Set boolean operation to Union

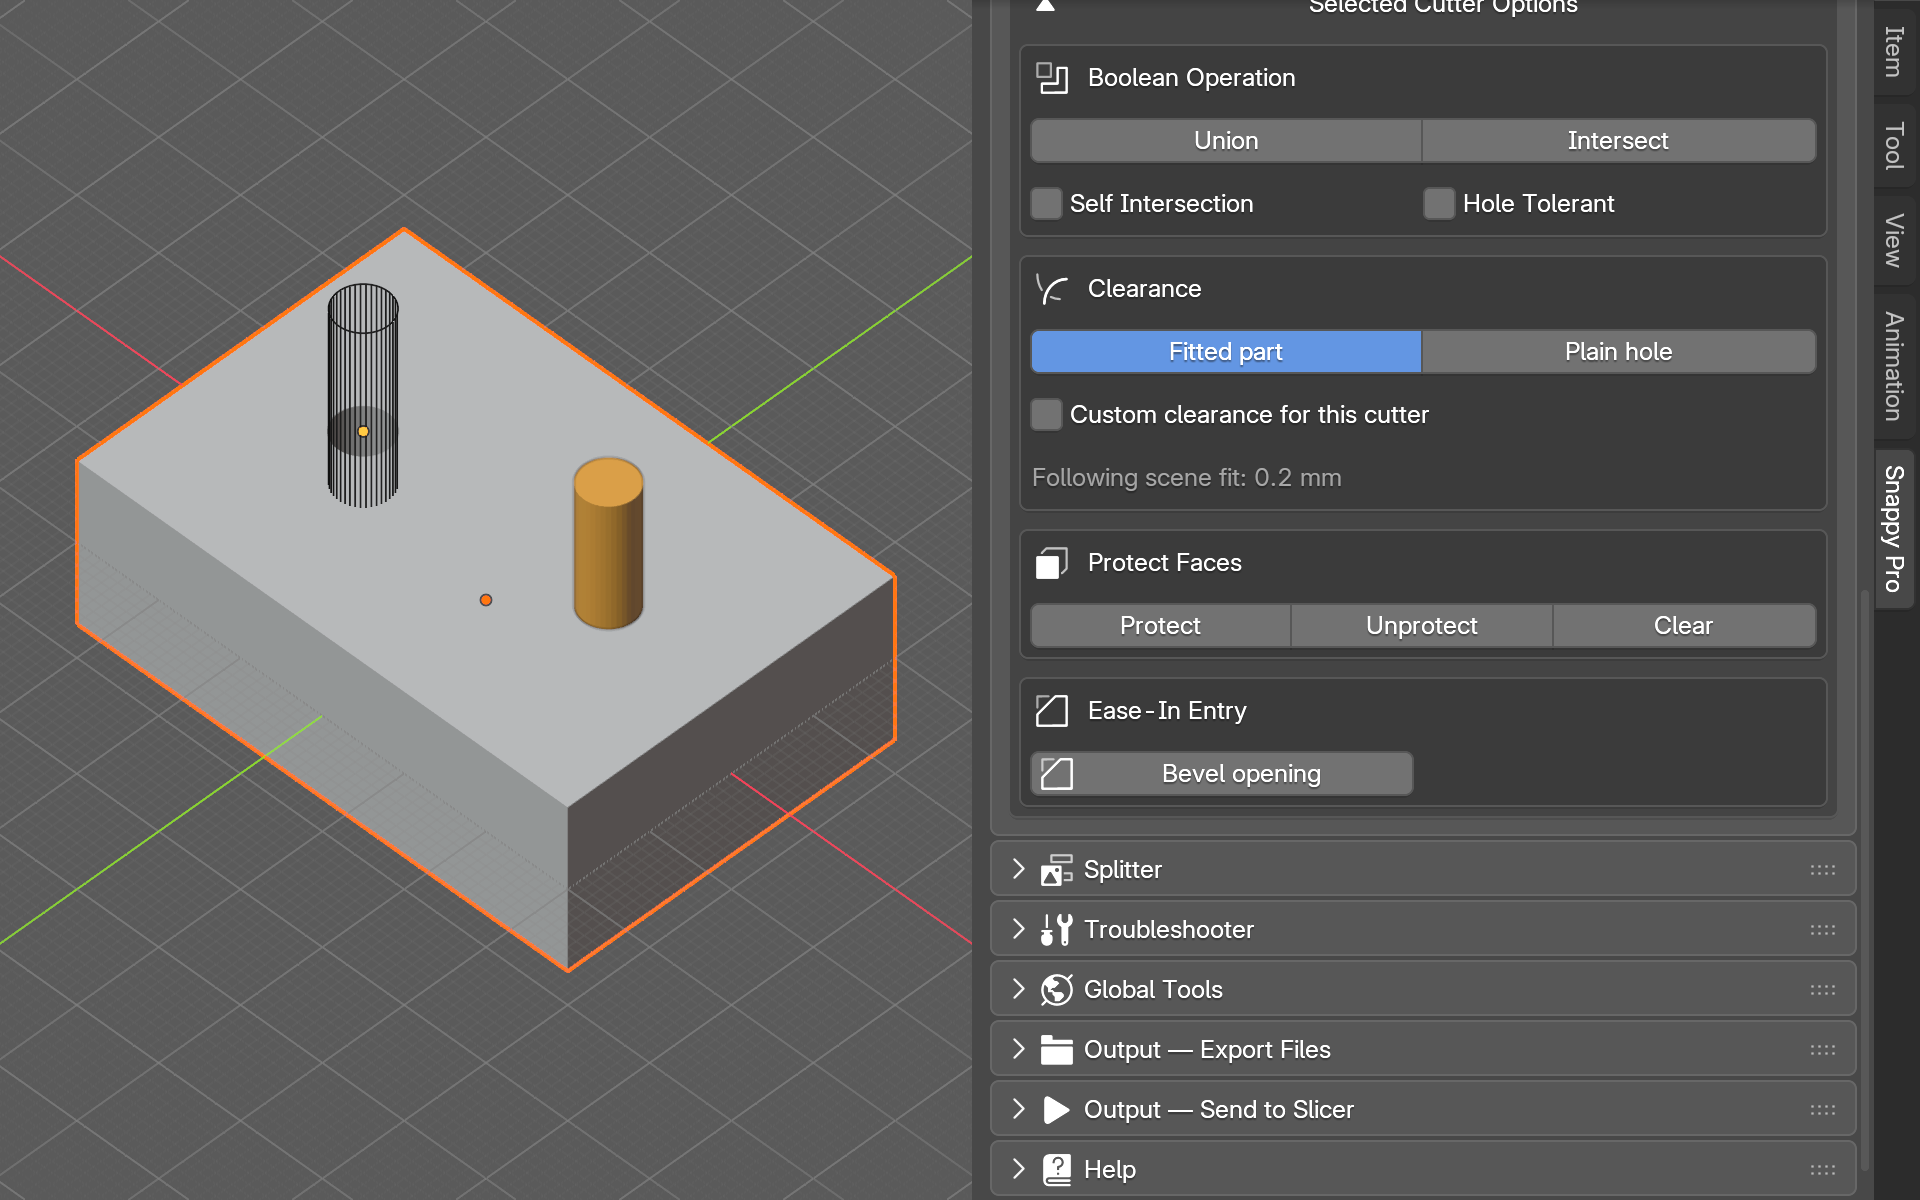click(x=1226, y=141)
